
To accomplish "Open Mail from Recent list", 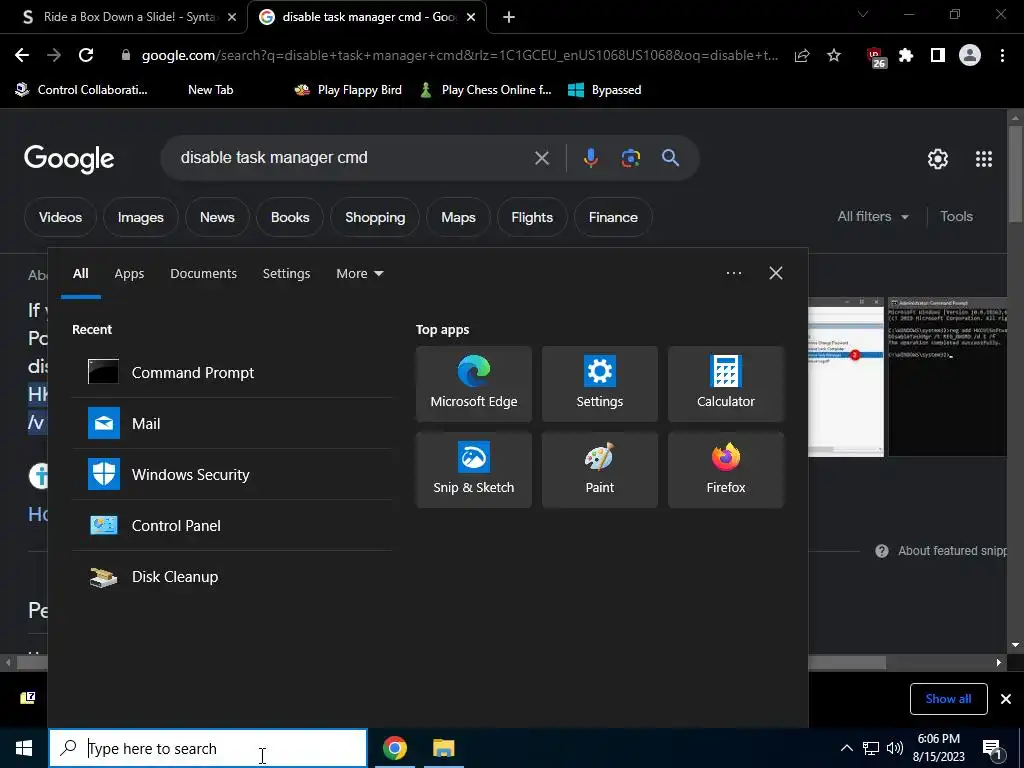I will click(x=232, y=423).
